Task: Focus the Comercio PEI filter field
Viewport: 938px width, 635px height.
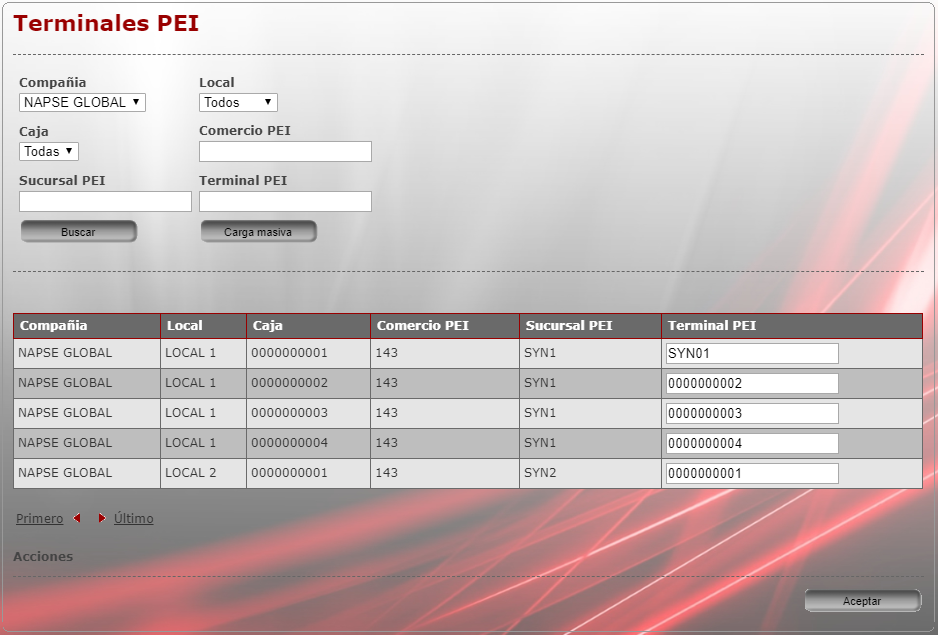Action: [285, 151]
